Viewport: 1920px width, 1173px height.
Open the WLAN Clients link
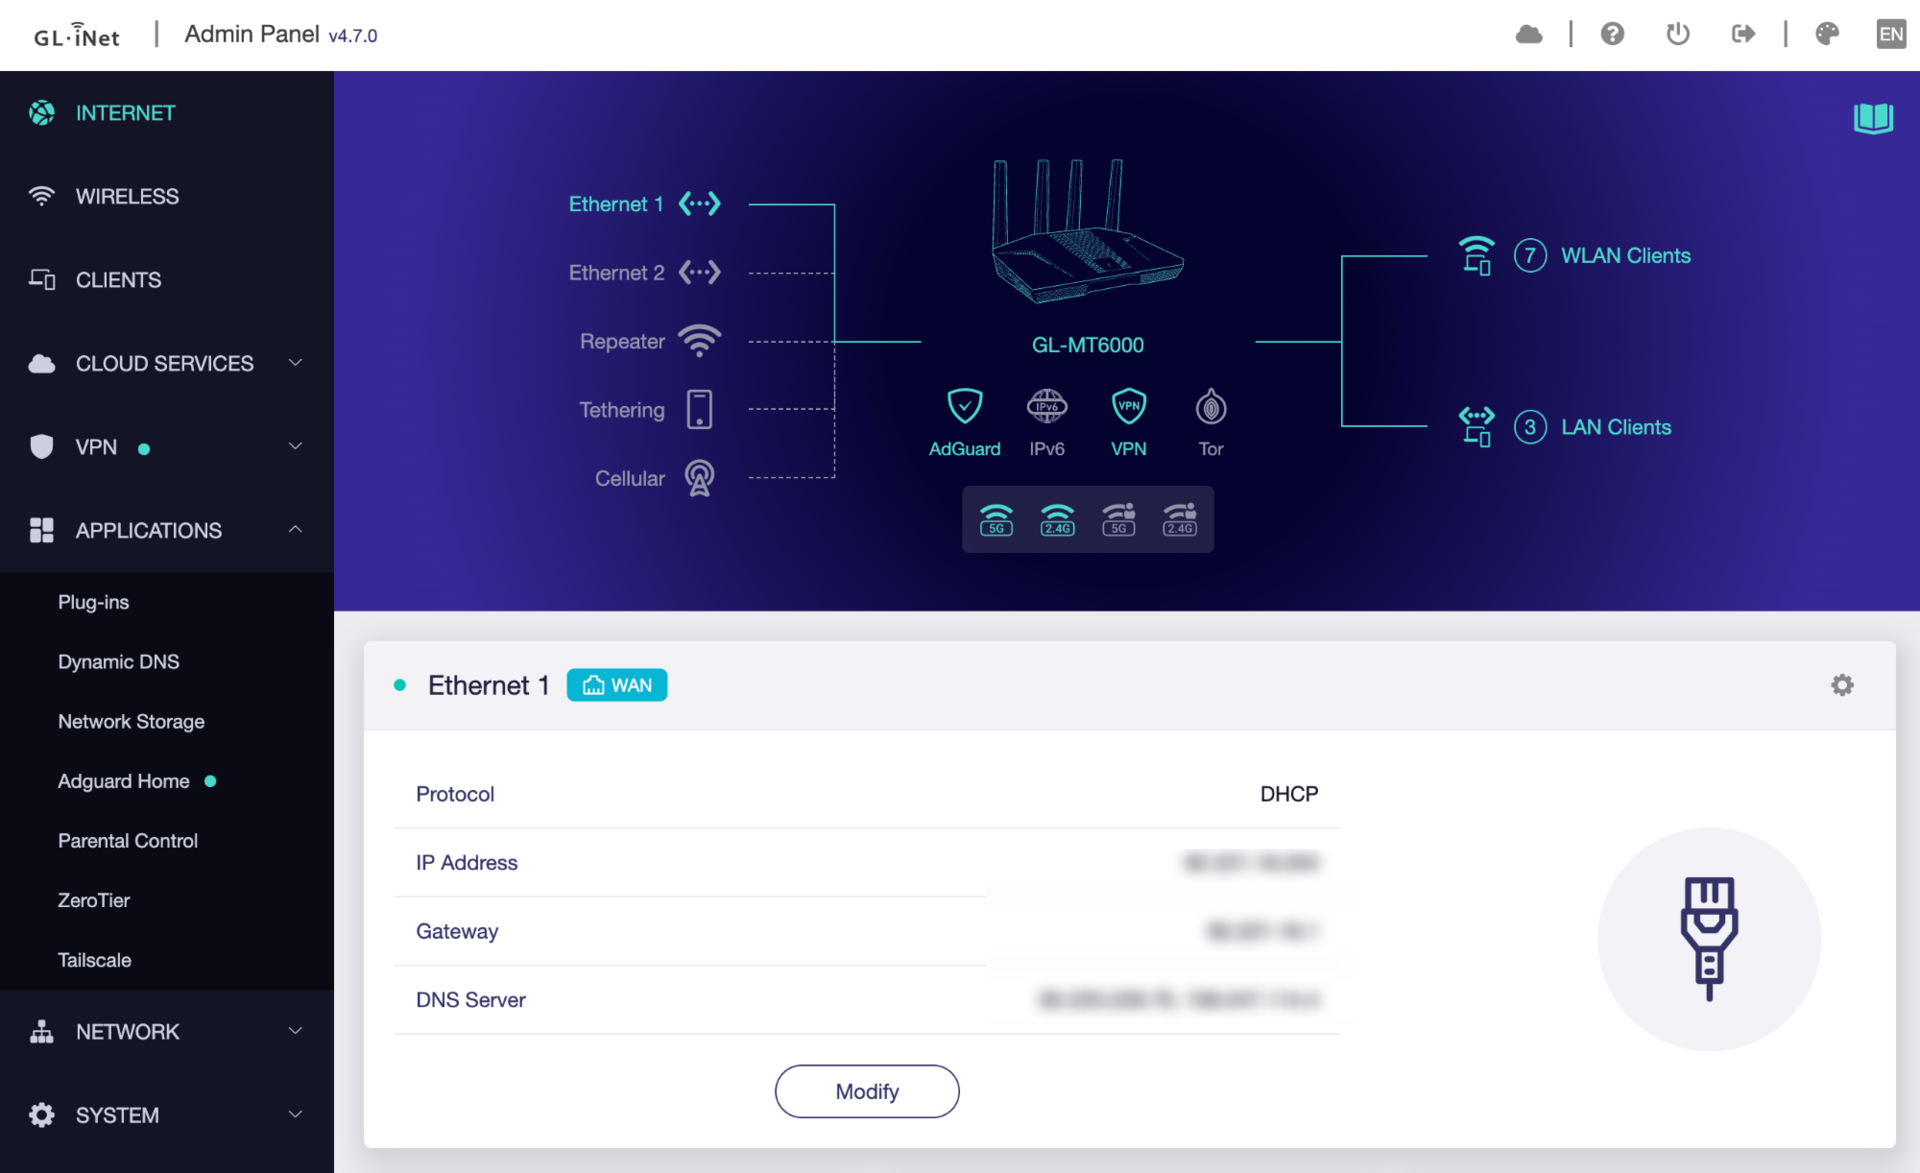pos(1625,256)
